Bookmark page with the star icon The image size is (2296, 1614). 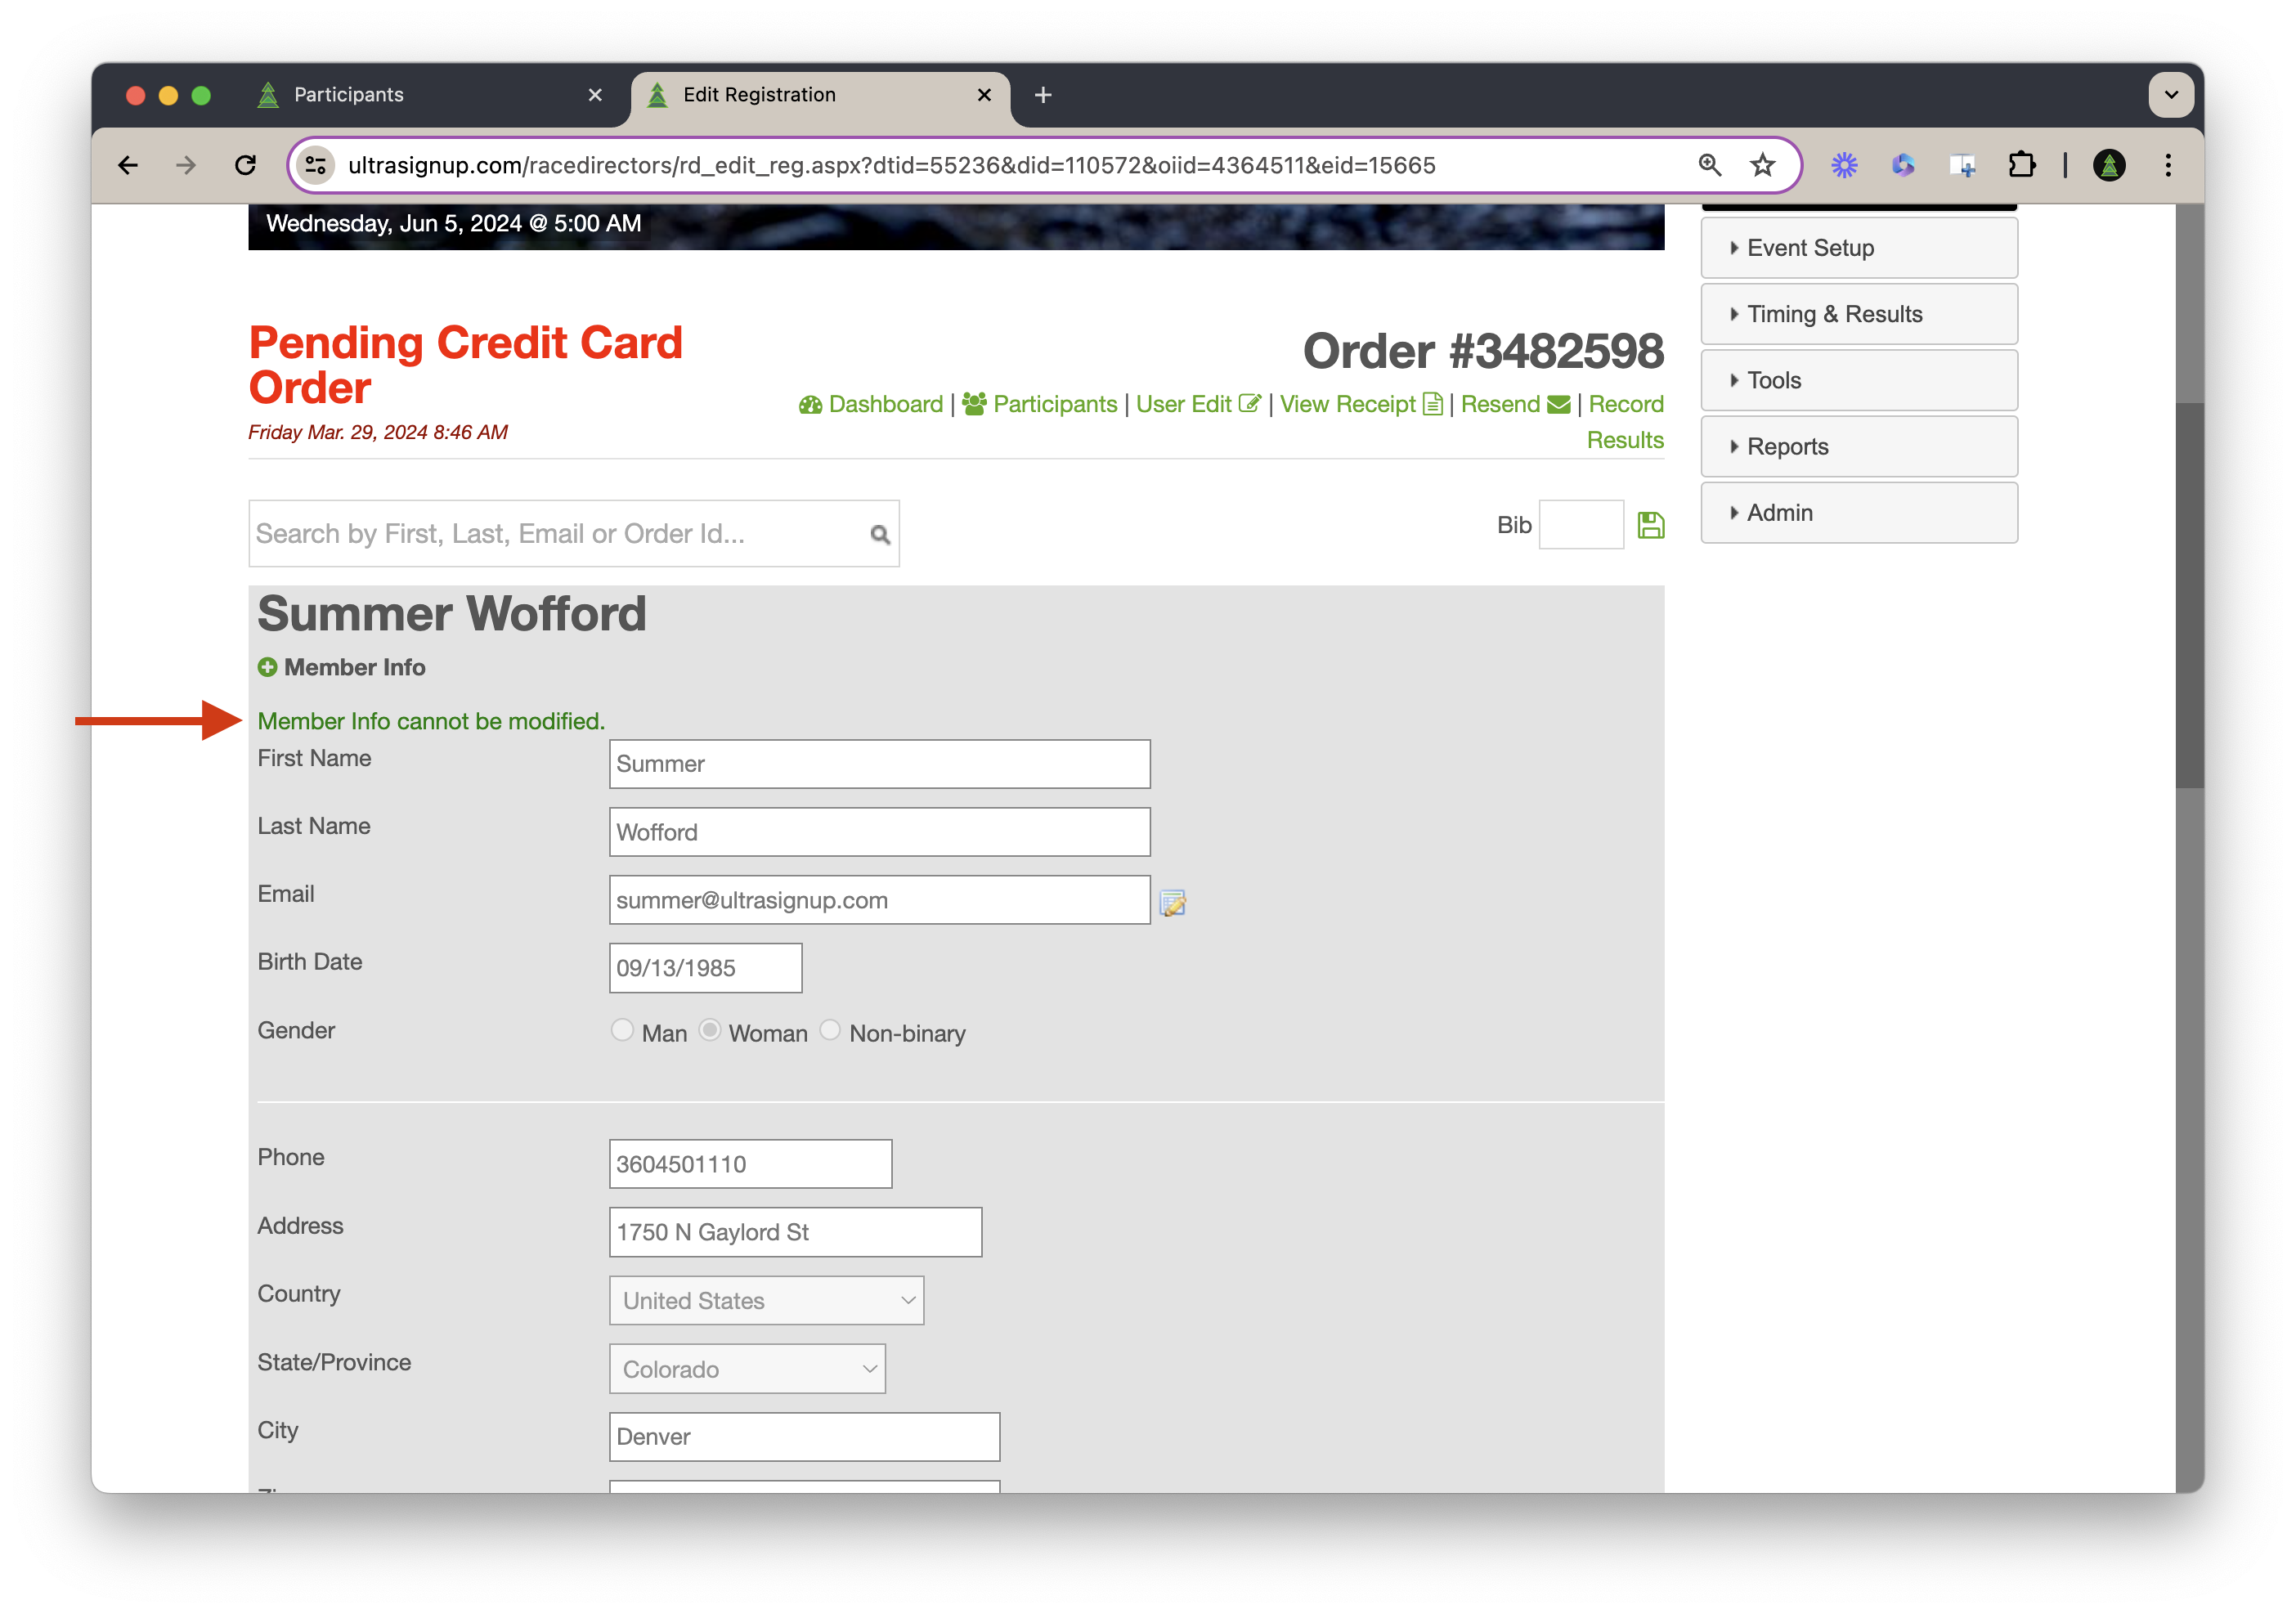pos(1762,165)
